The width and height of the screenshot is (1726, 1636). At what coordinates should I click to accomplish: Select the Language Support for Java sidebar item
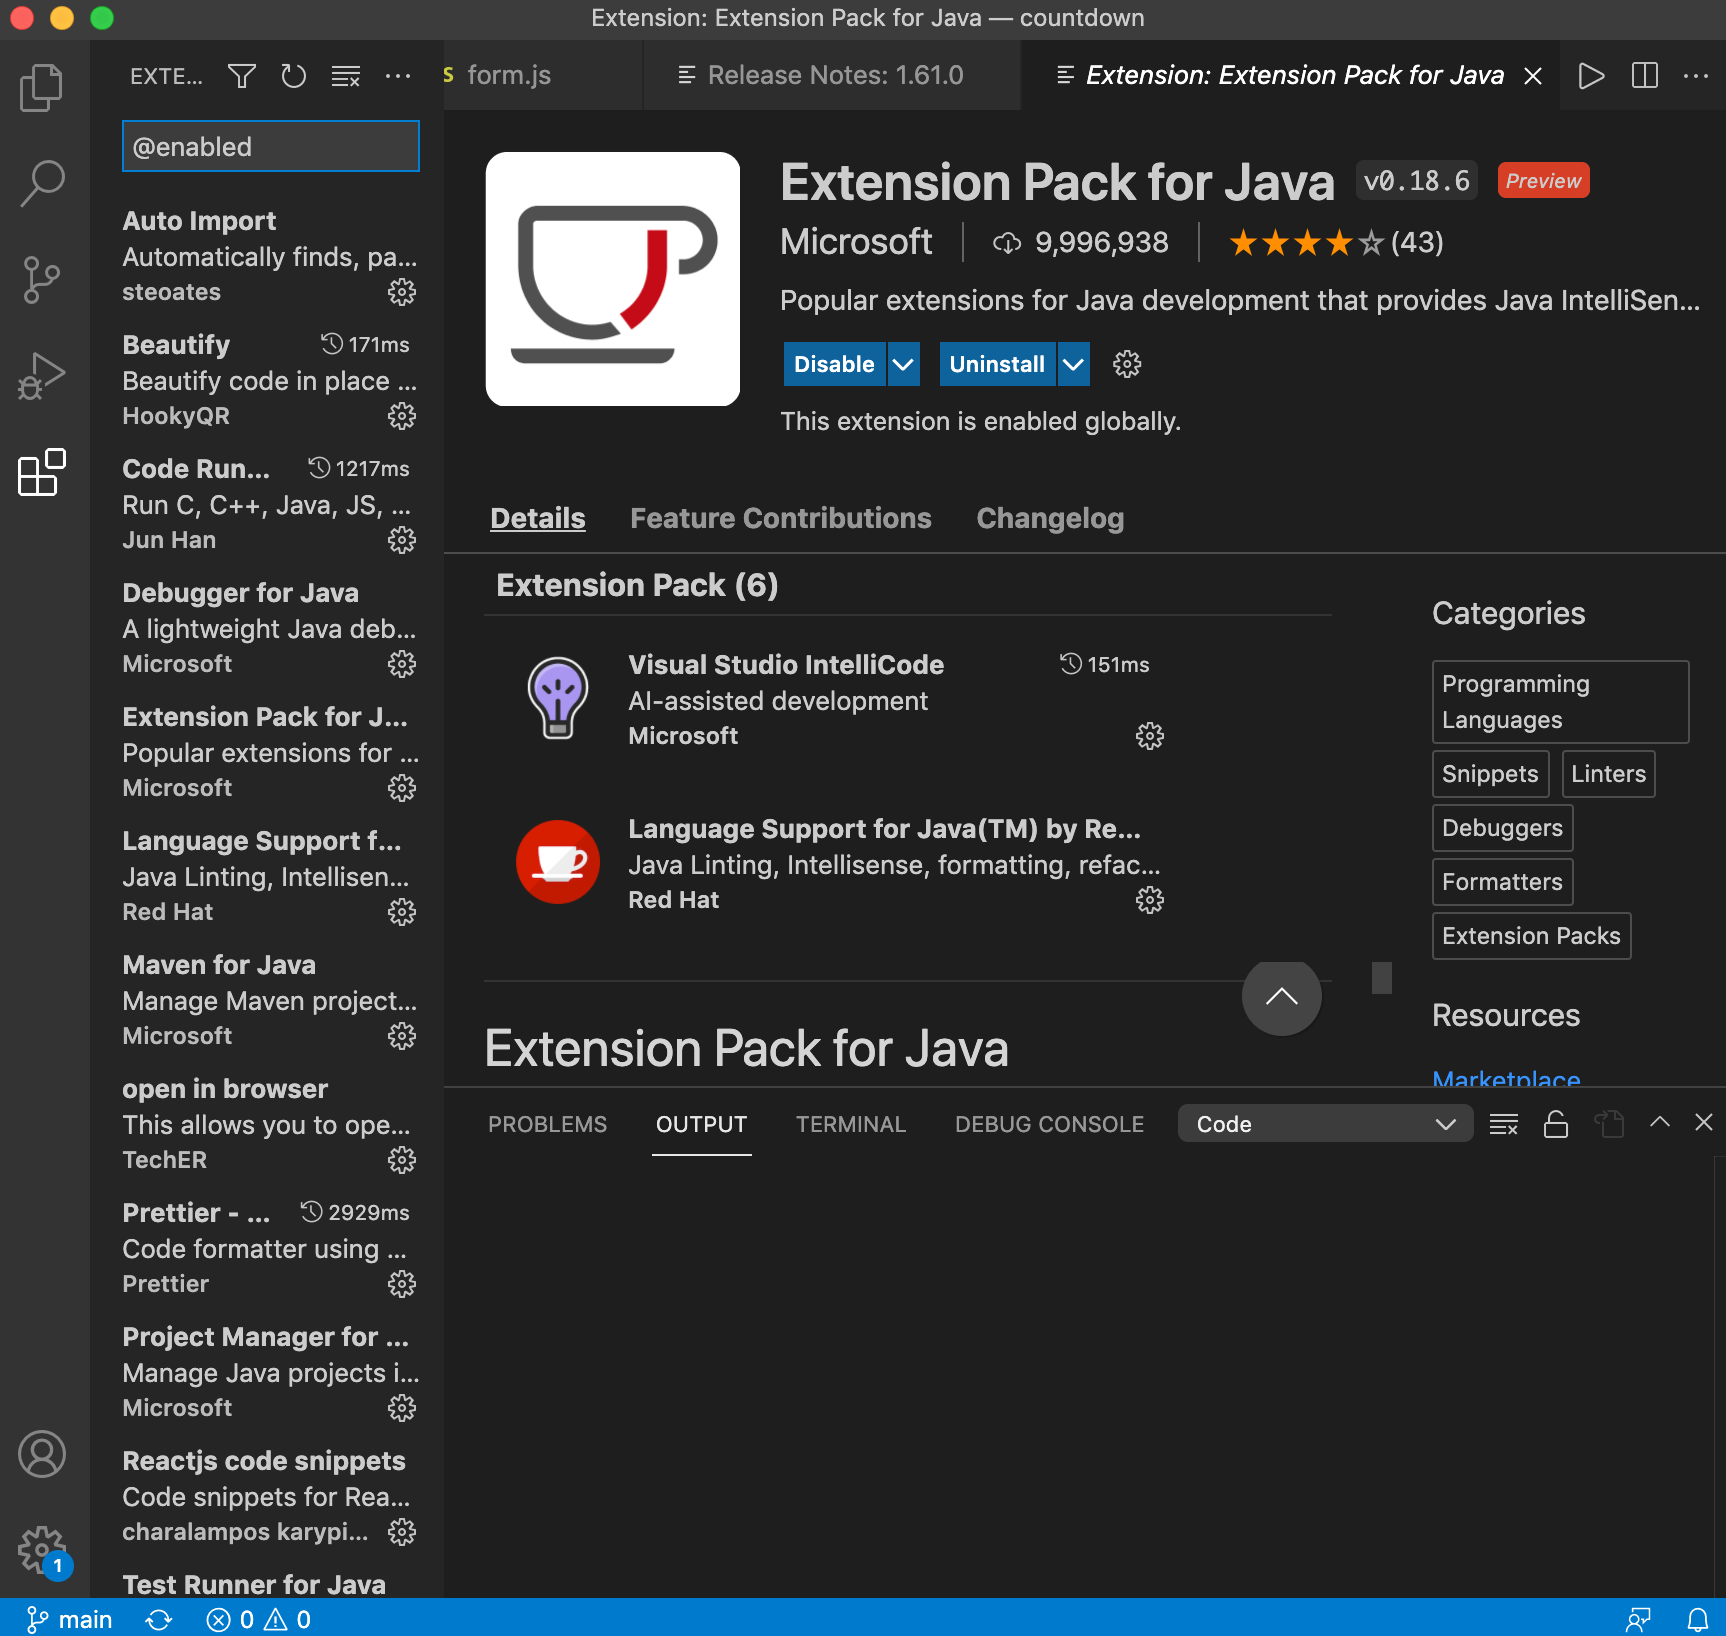[x=267, y=876]
